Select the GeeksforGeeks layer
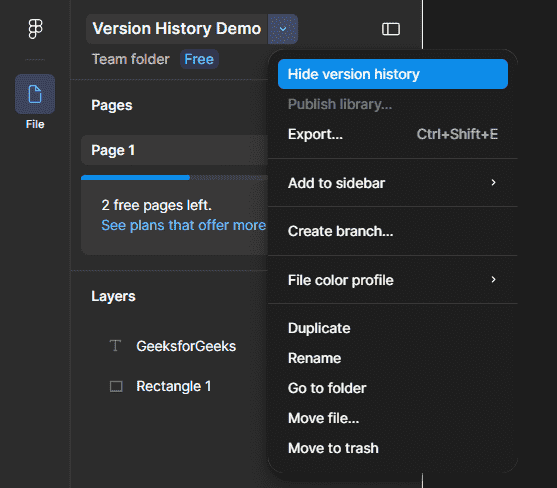Image resolution: width=557 pixels, height=488 pixels. click(186, 346)
